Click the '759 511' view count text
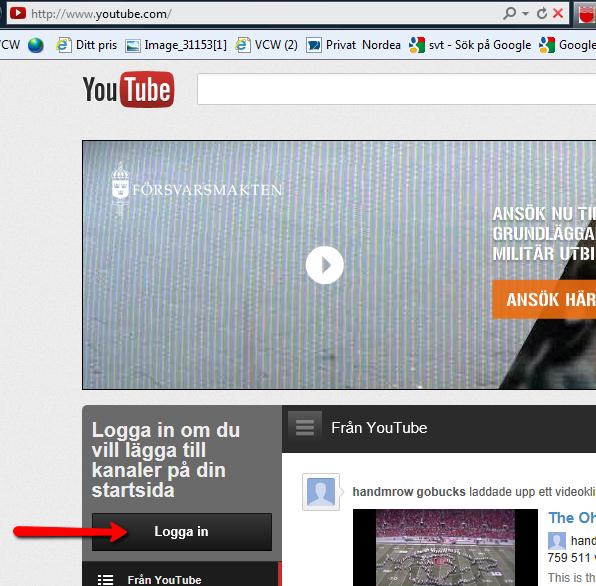This screenshot has width=596, height=586. click(569, 557)
